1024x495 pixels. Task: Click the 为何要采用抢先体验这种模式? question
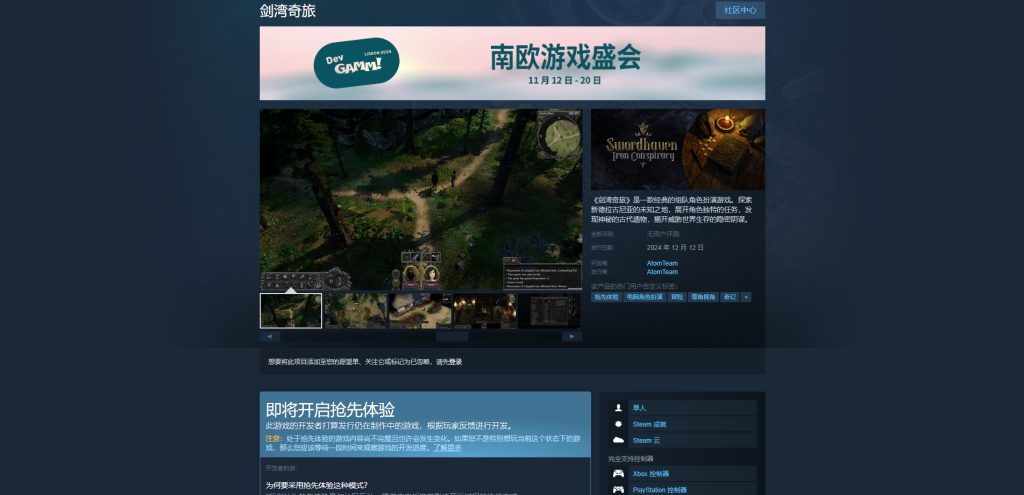[x=317, y=485]
